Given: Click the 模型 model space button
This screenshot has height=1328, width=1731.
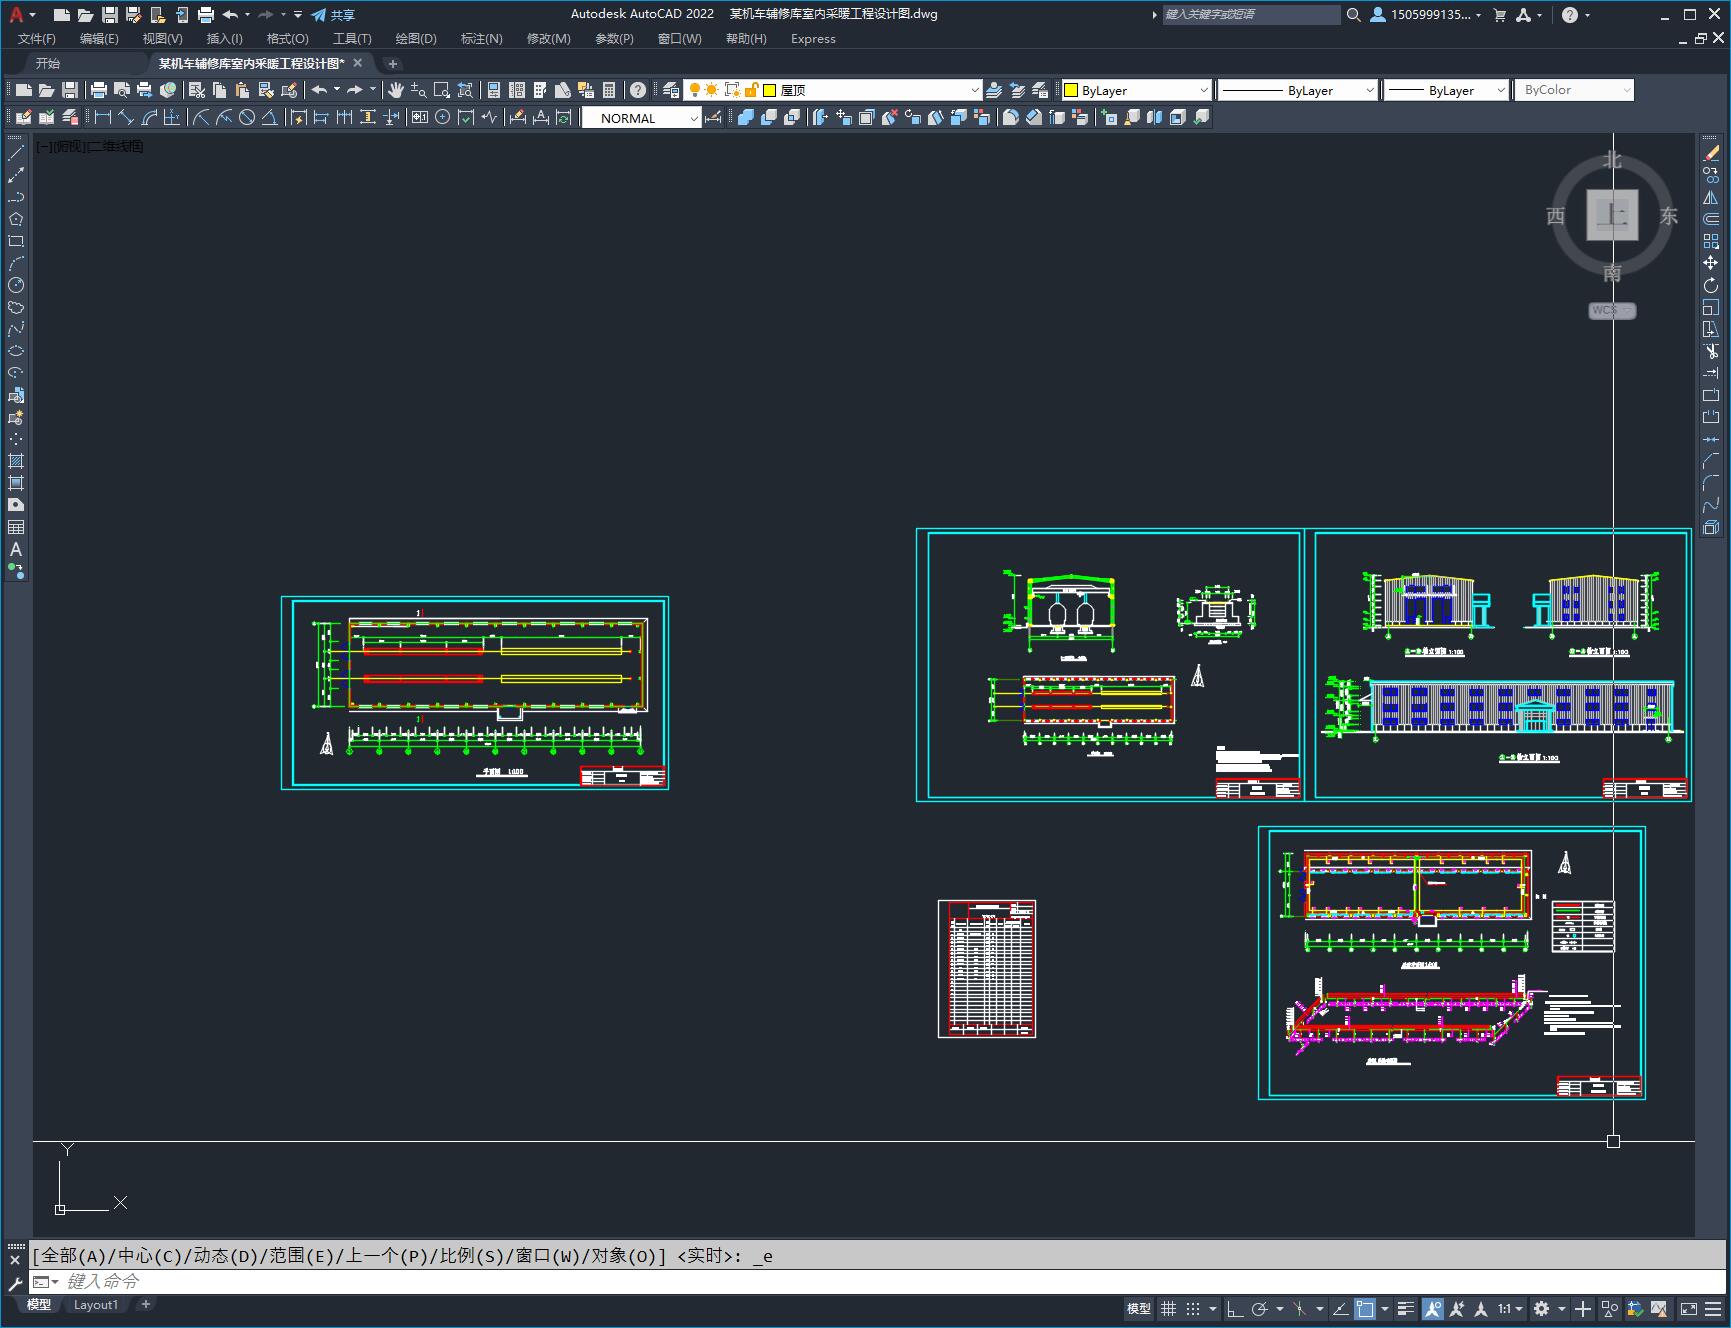Looking at the screenshot, I should coord(1139,1308).
